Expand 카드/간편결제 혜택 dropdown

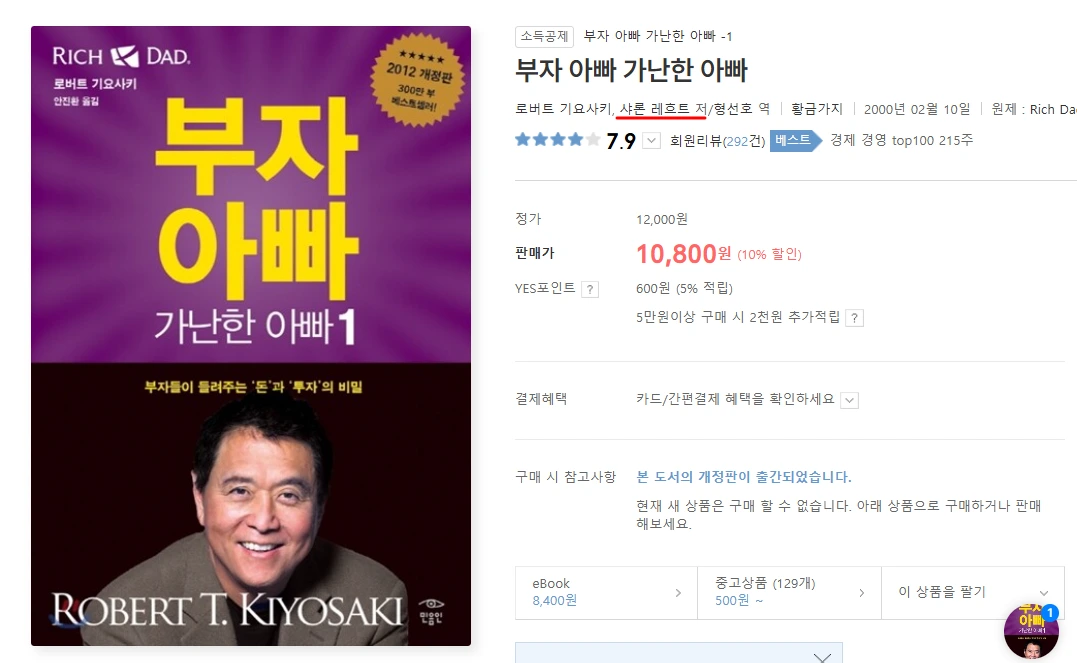(x=850, y=400)
